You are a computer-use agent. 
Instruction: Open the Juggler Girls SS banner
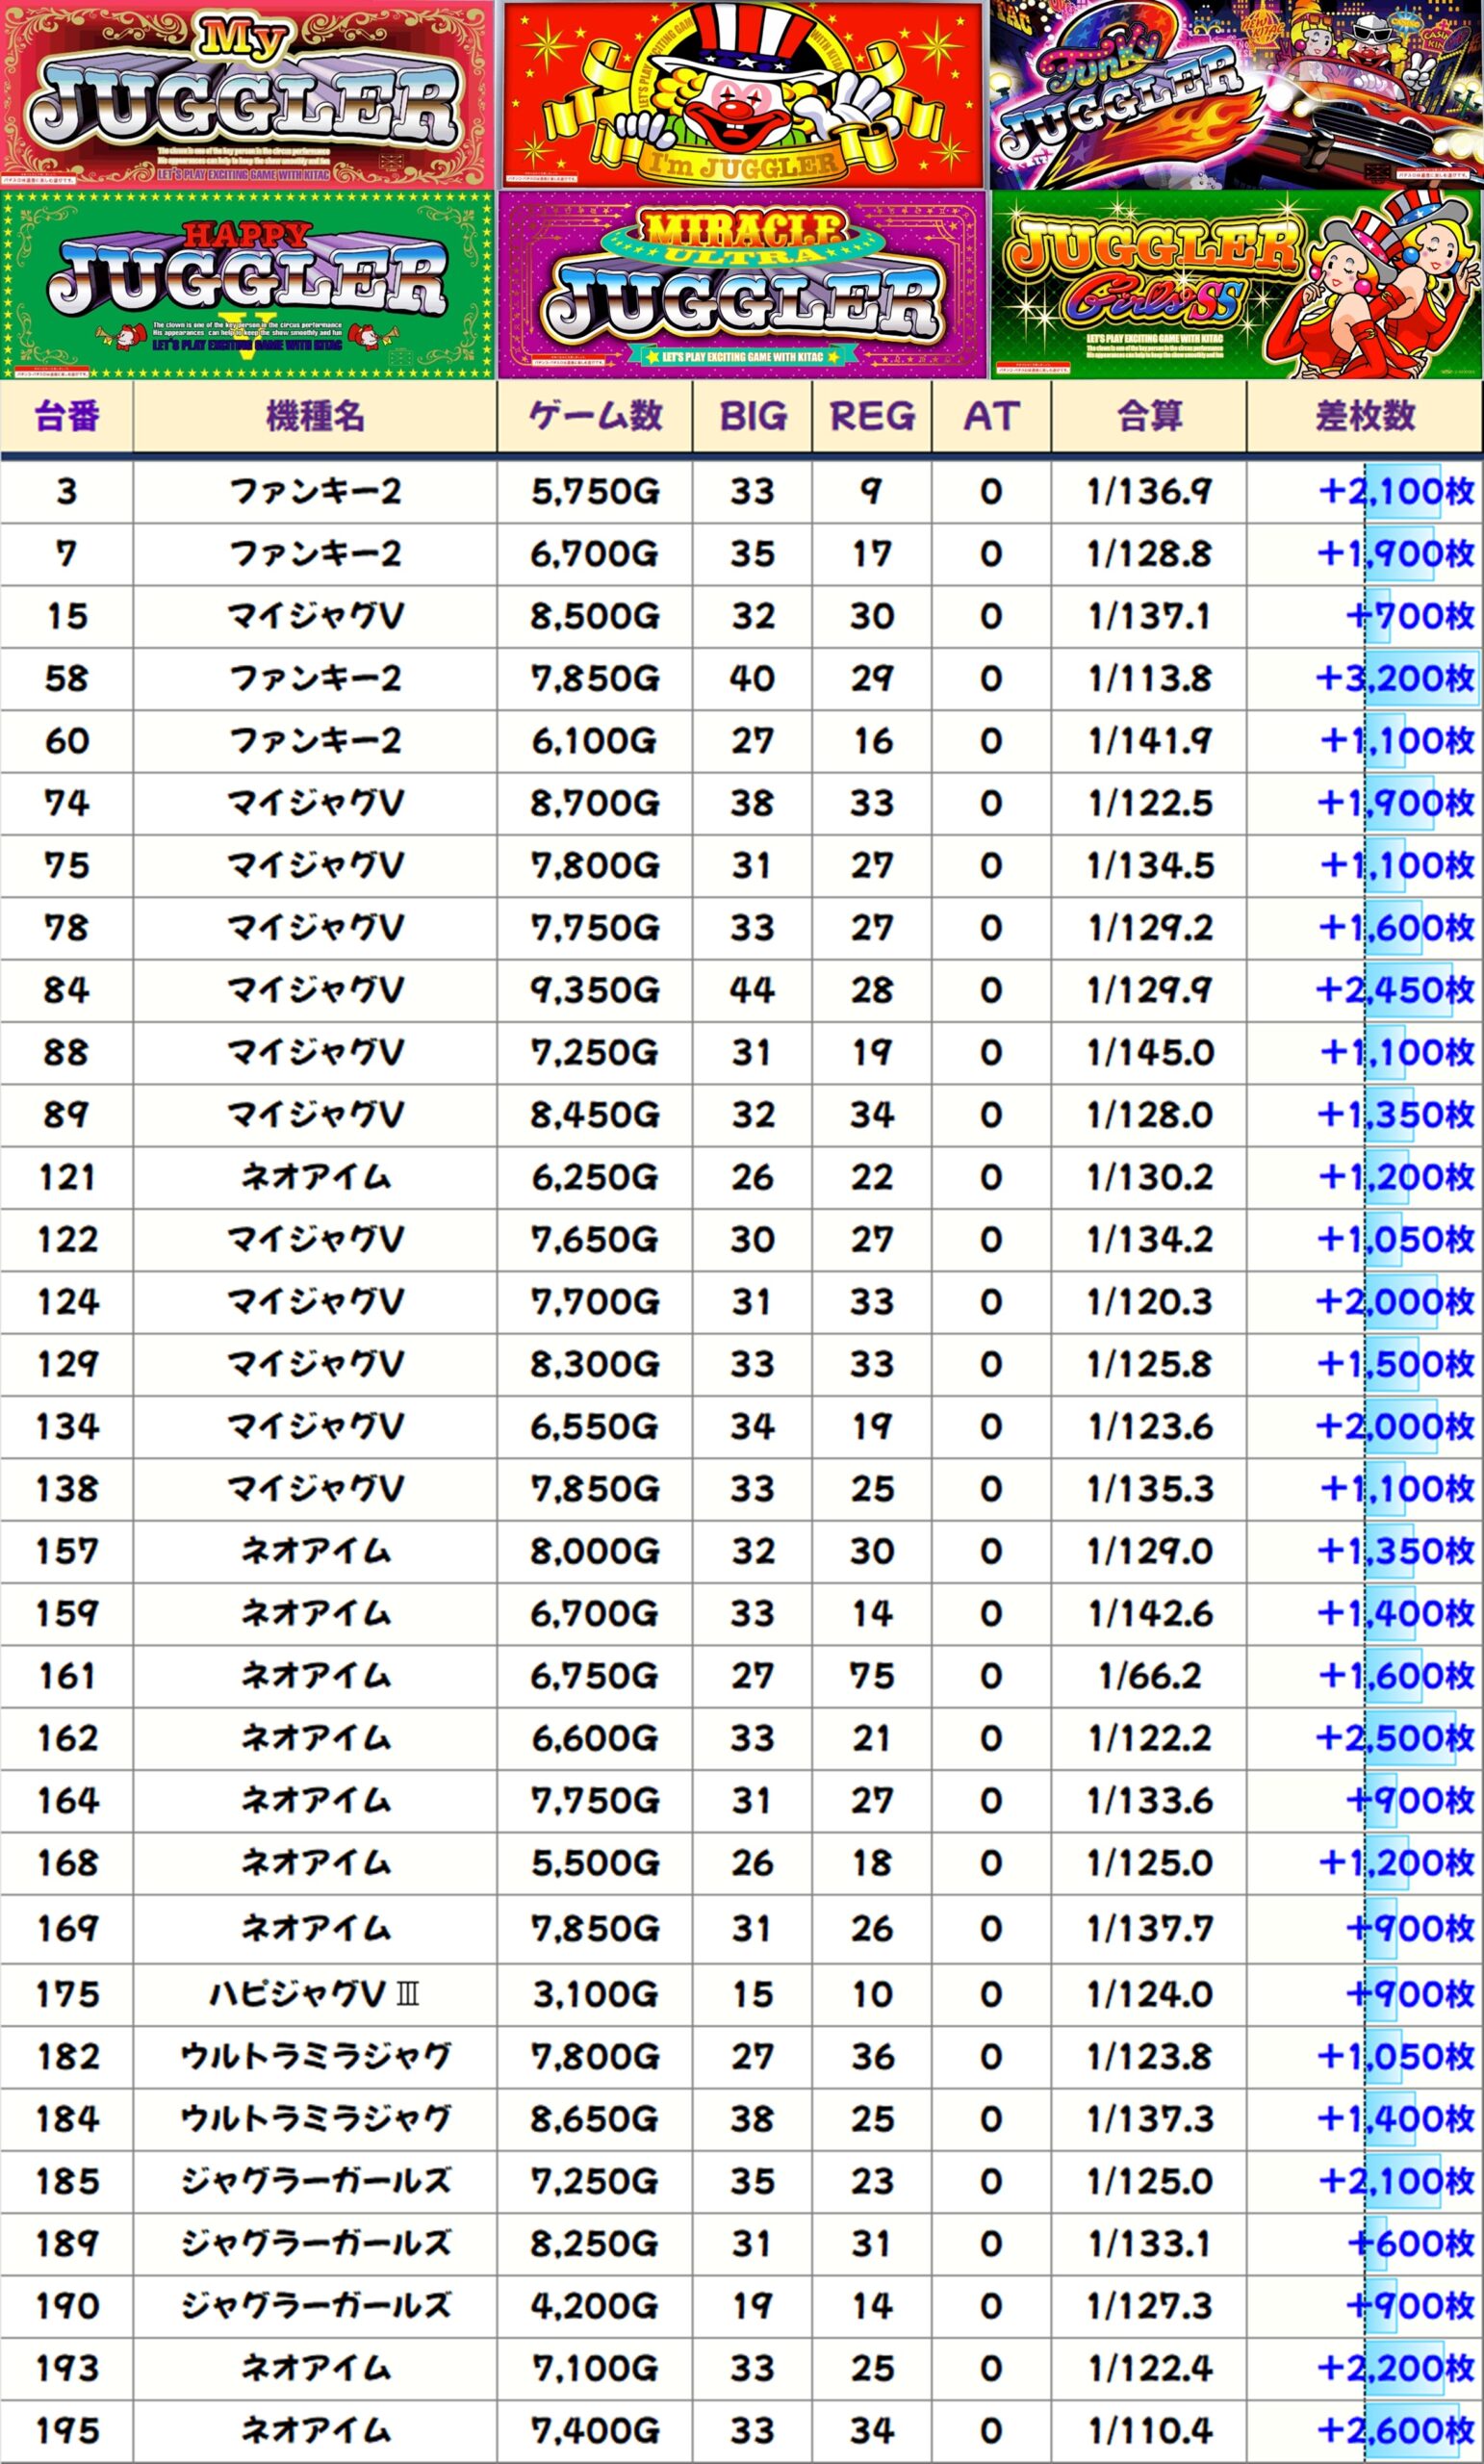pyautogui.click(x=1236, y=285)
